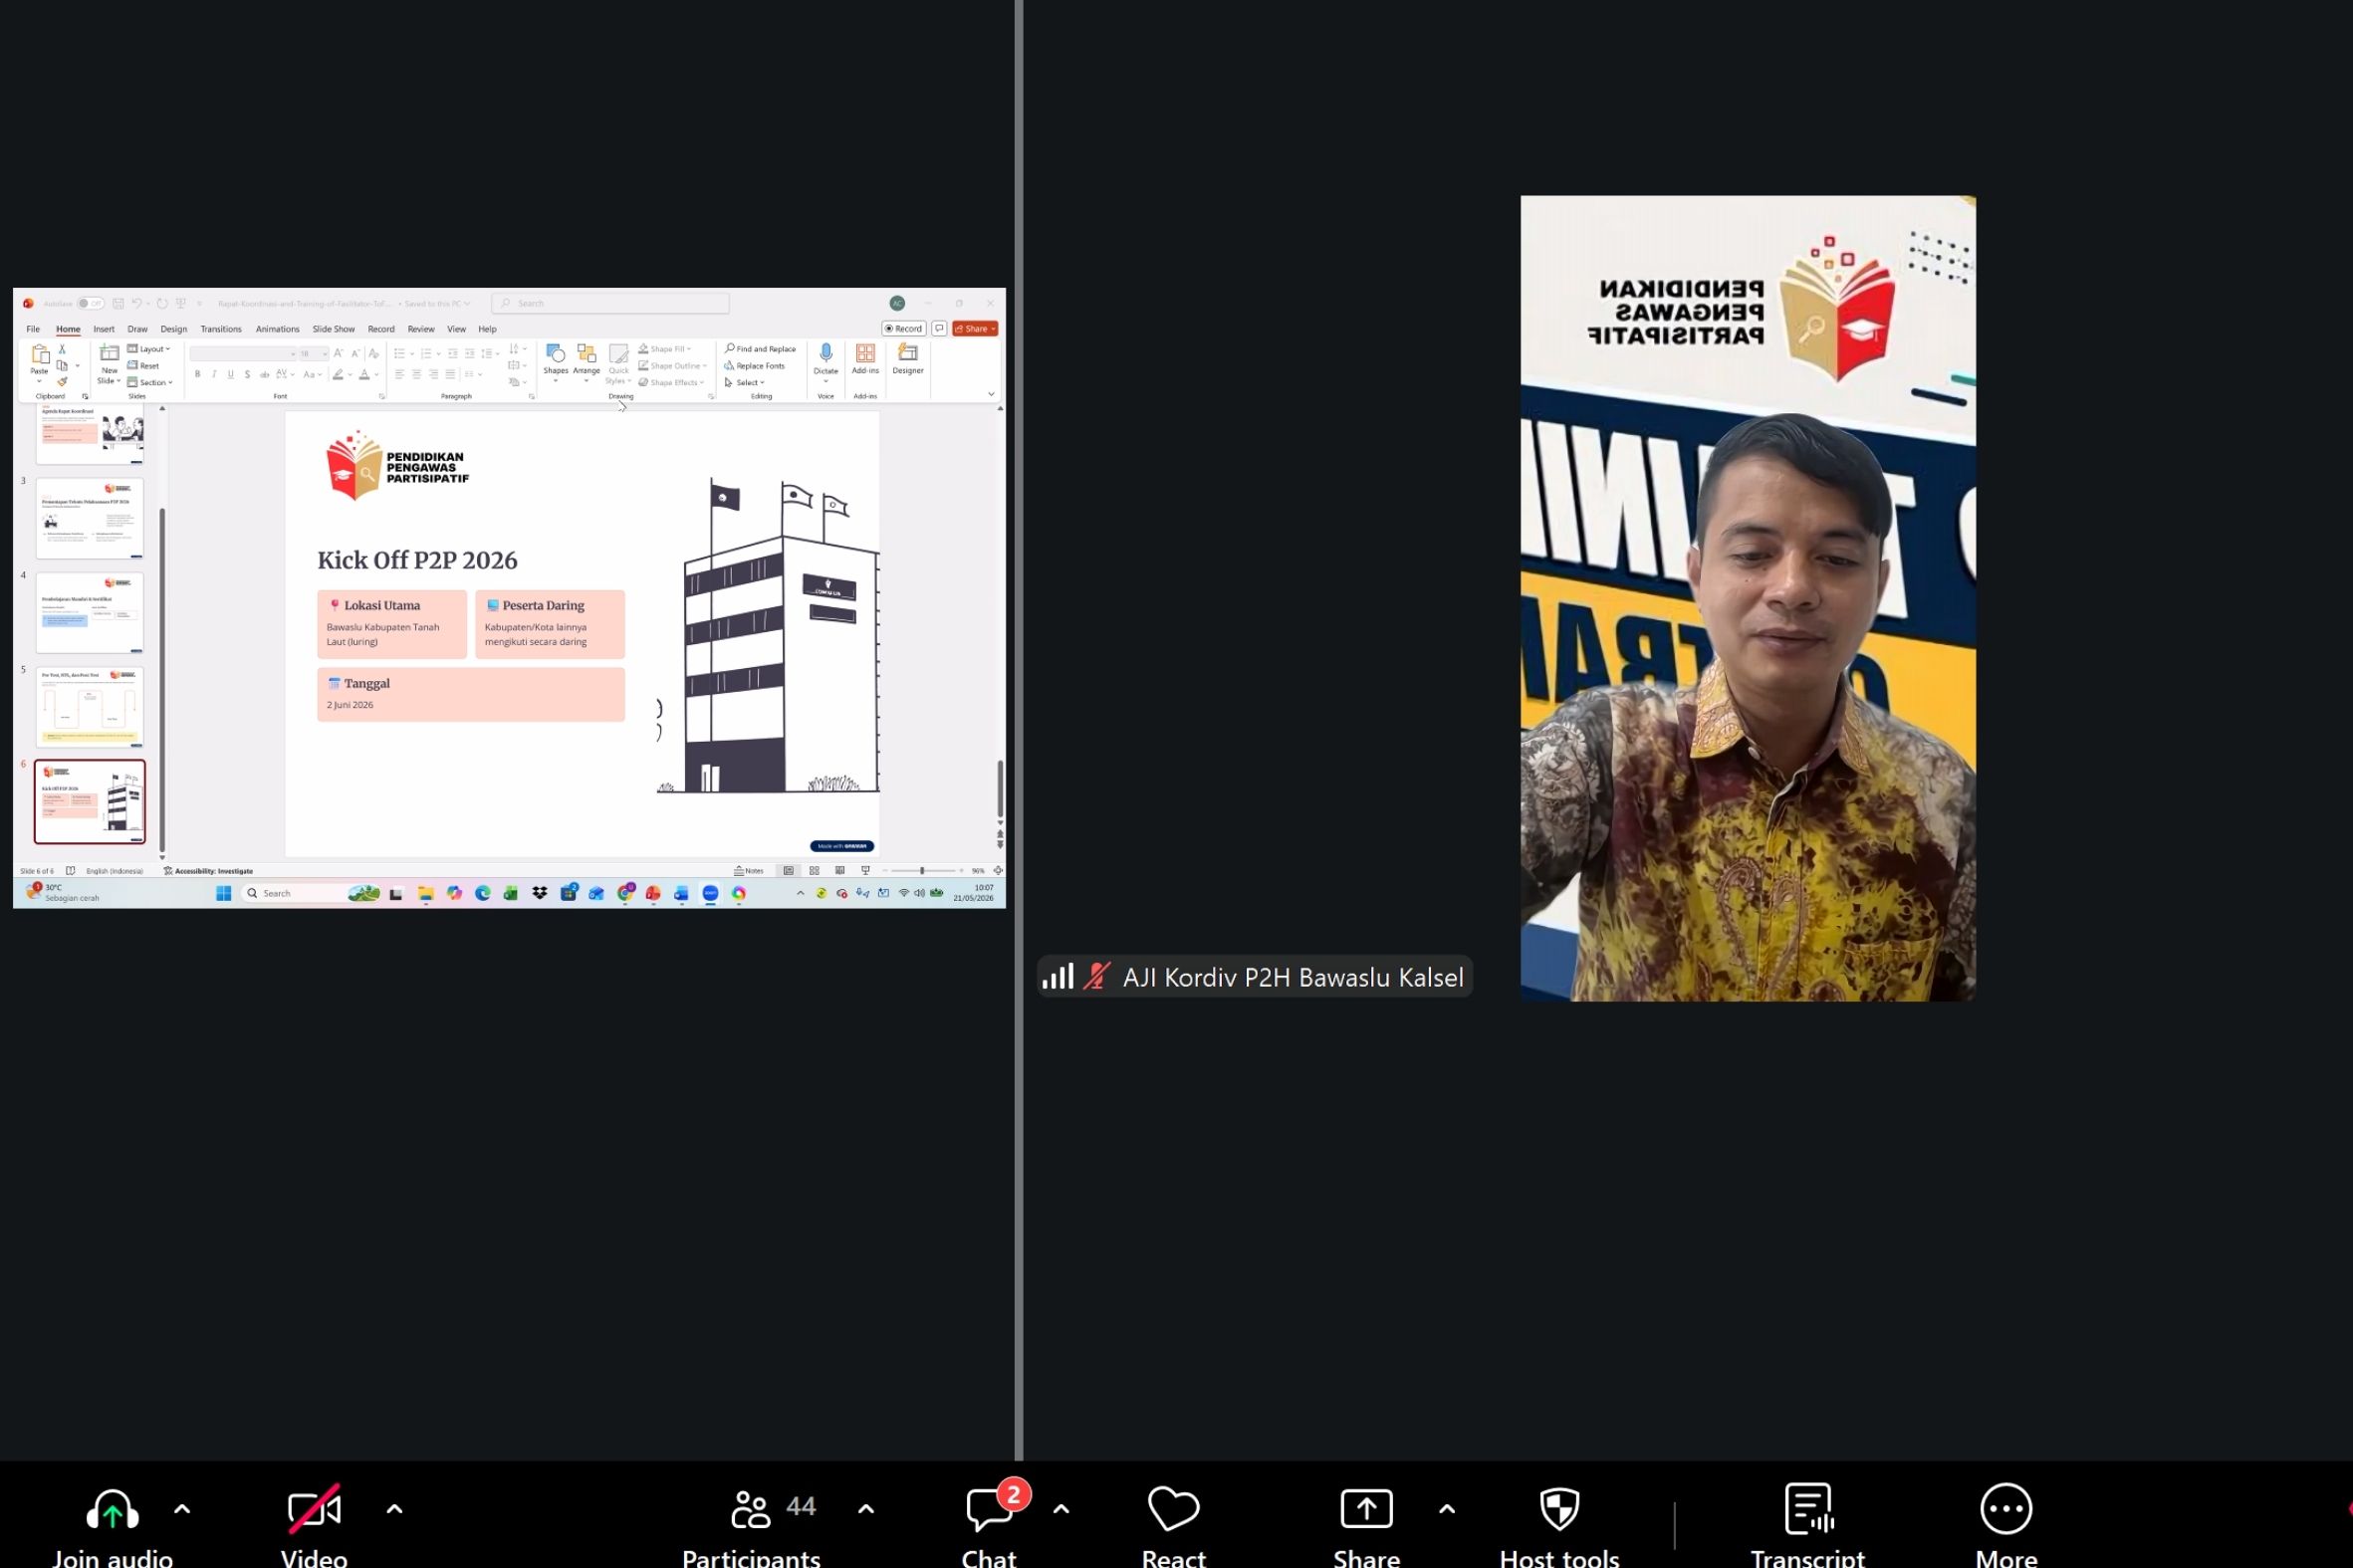This screenshot has height=1568, width=2353.
Task: Switch to Reading View icon
Action: [x=840, y=871]
